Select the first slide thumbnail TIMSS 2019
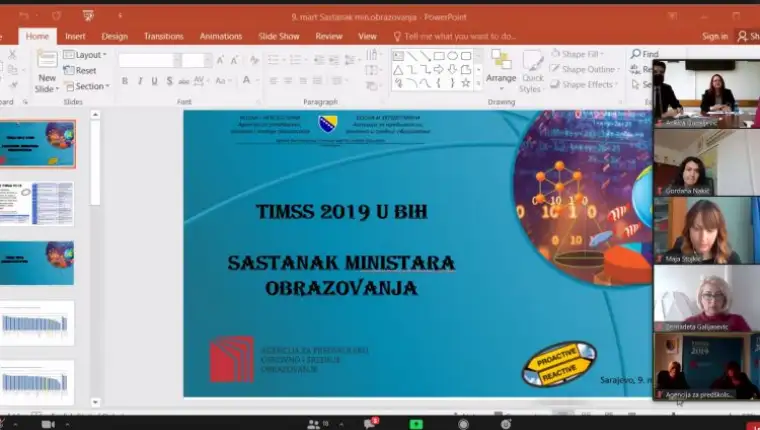Image resolution: width=760 pixels, height=430 pixels. [x=37, y=144]
